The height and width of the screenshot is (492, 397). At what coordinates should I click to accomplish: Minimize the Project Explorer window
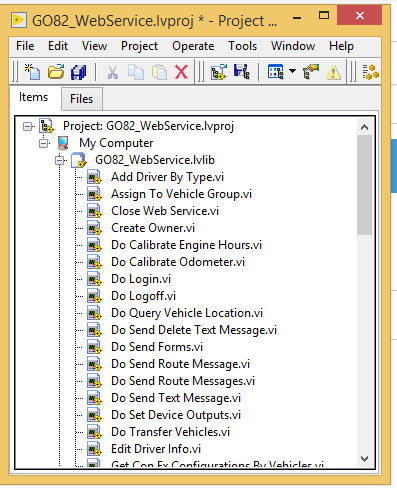tap(297, 17)
